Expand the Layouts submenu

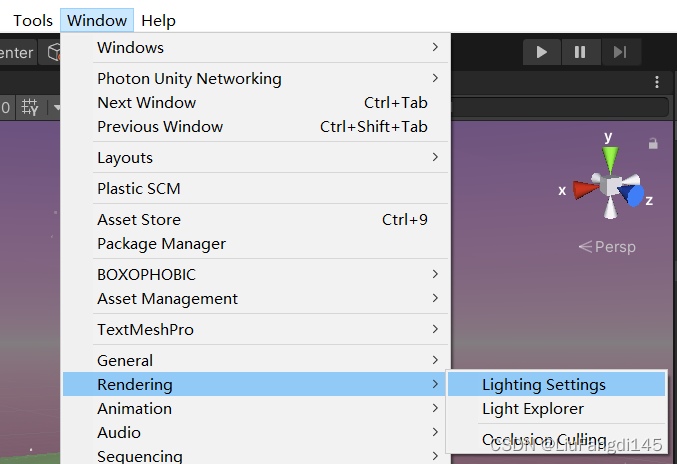(256, 158)
